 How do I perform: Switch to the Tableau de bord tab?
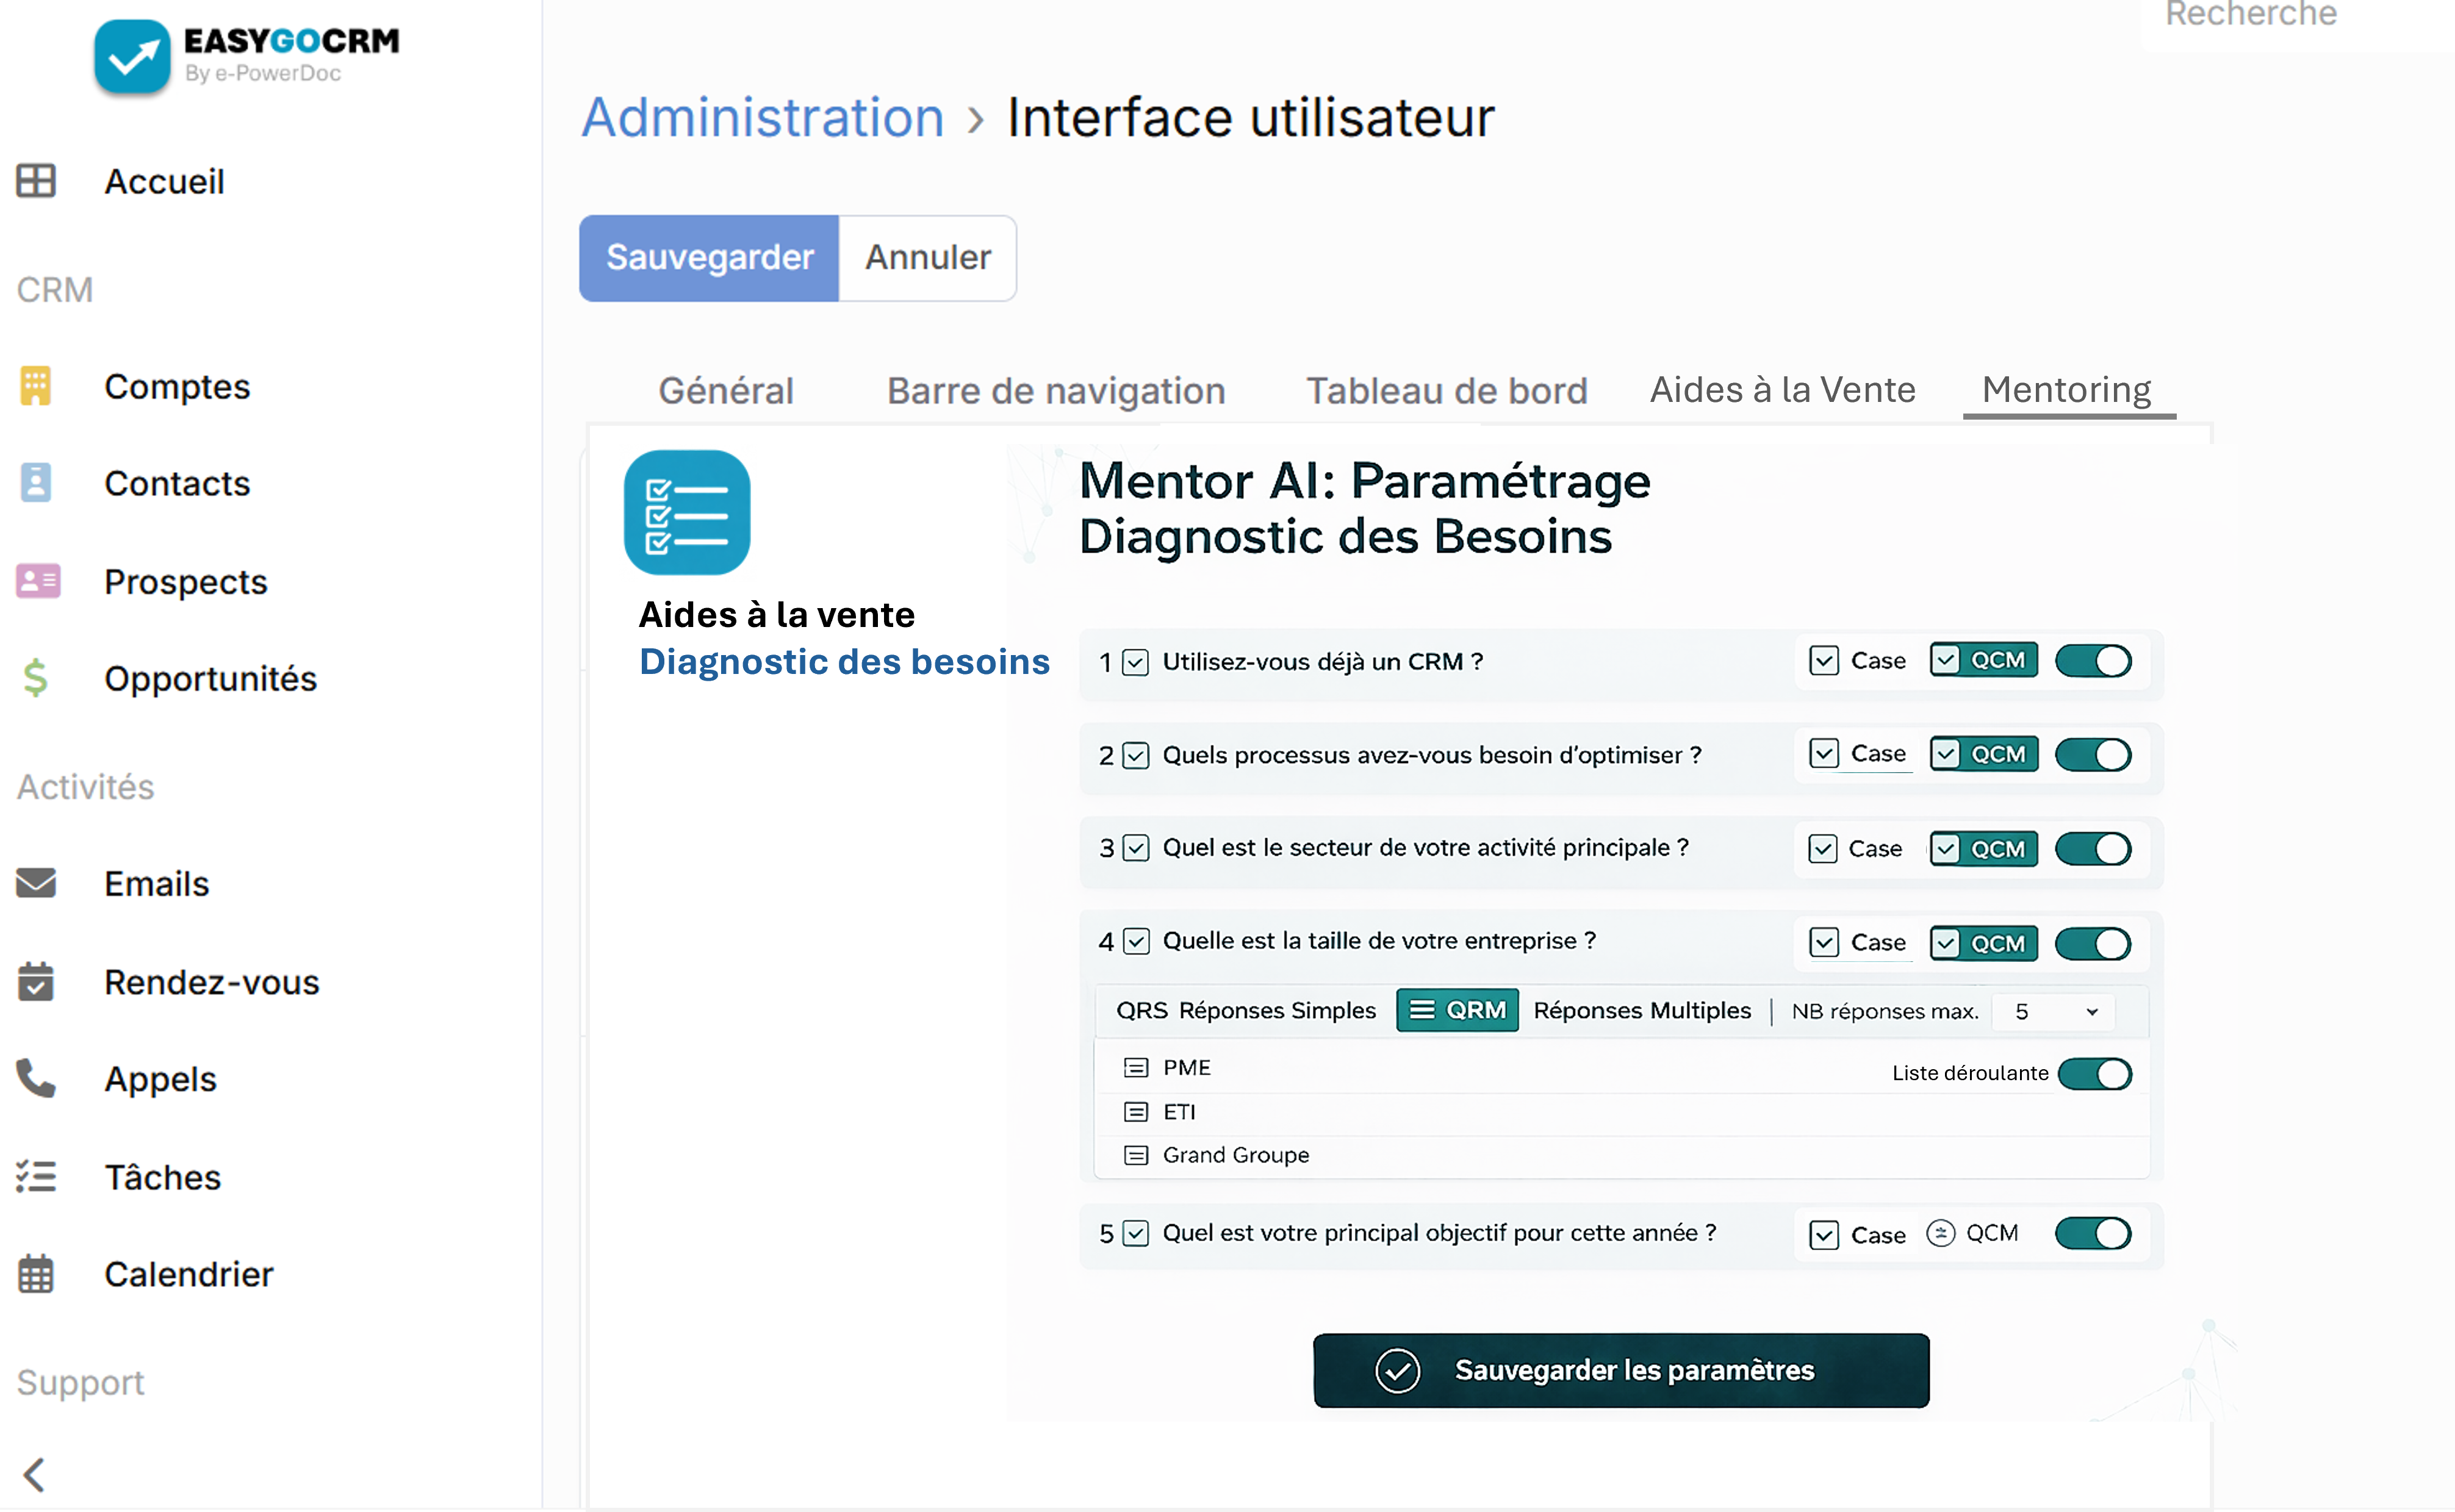[x=1446, y=390]
